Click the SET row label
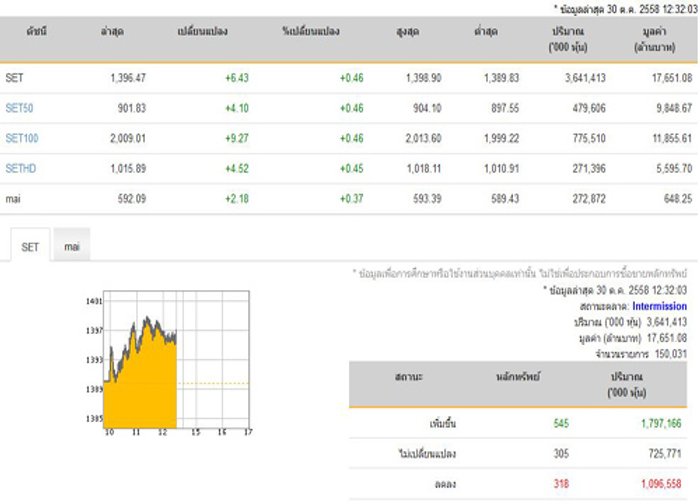The image size is (700, 504). pos(14,78)
